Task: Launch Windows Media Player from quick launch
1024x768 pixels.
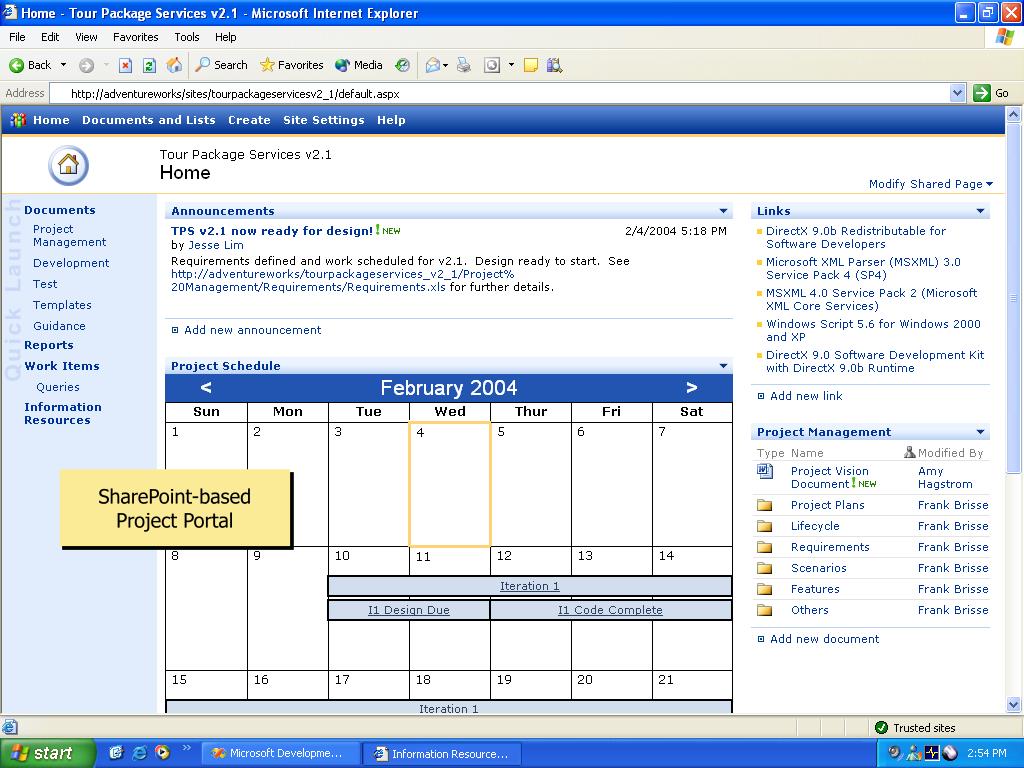Action: pos(162,752)
